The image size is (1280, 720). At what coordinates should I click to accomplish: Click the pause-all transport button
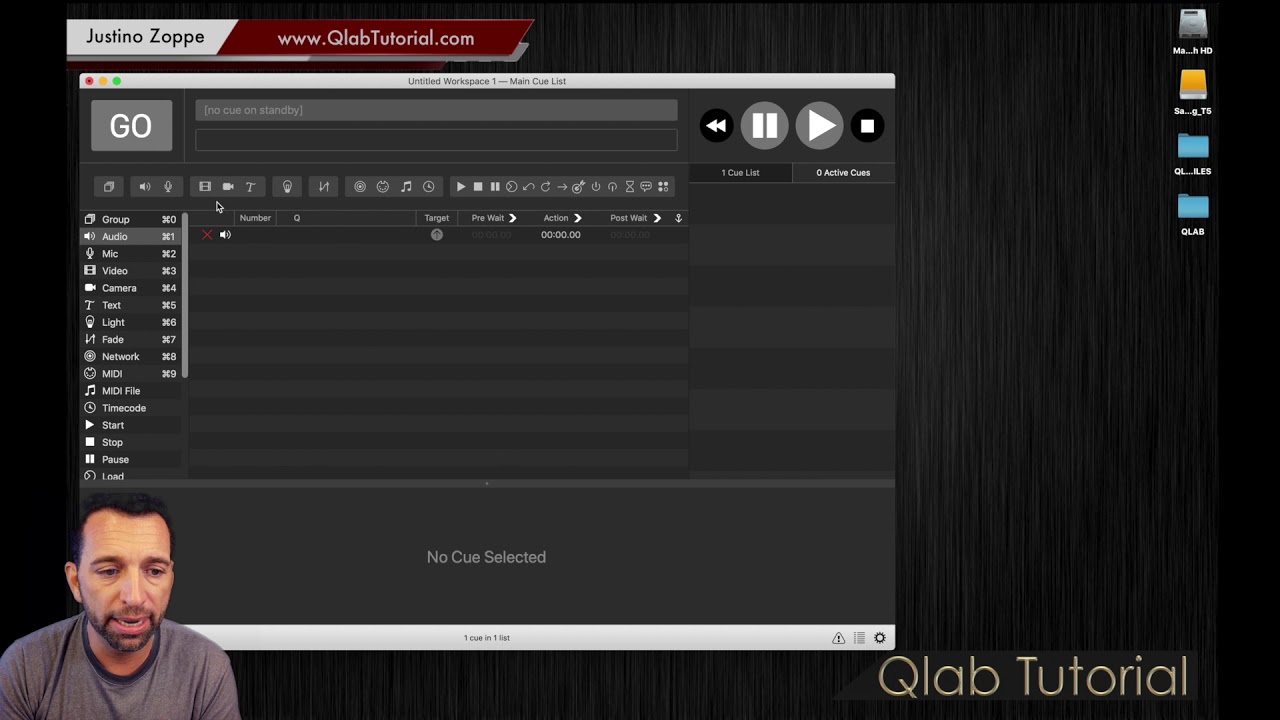pyautogui.click(x=765, y=126)
